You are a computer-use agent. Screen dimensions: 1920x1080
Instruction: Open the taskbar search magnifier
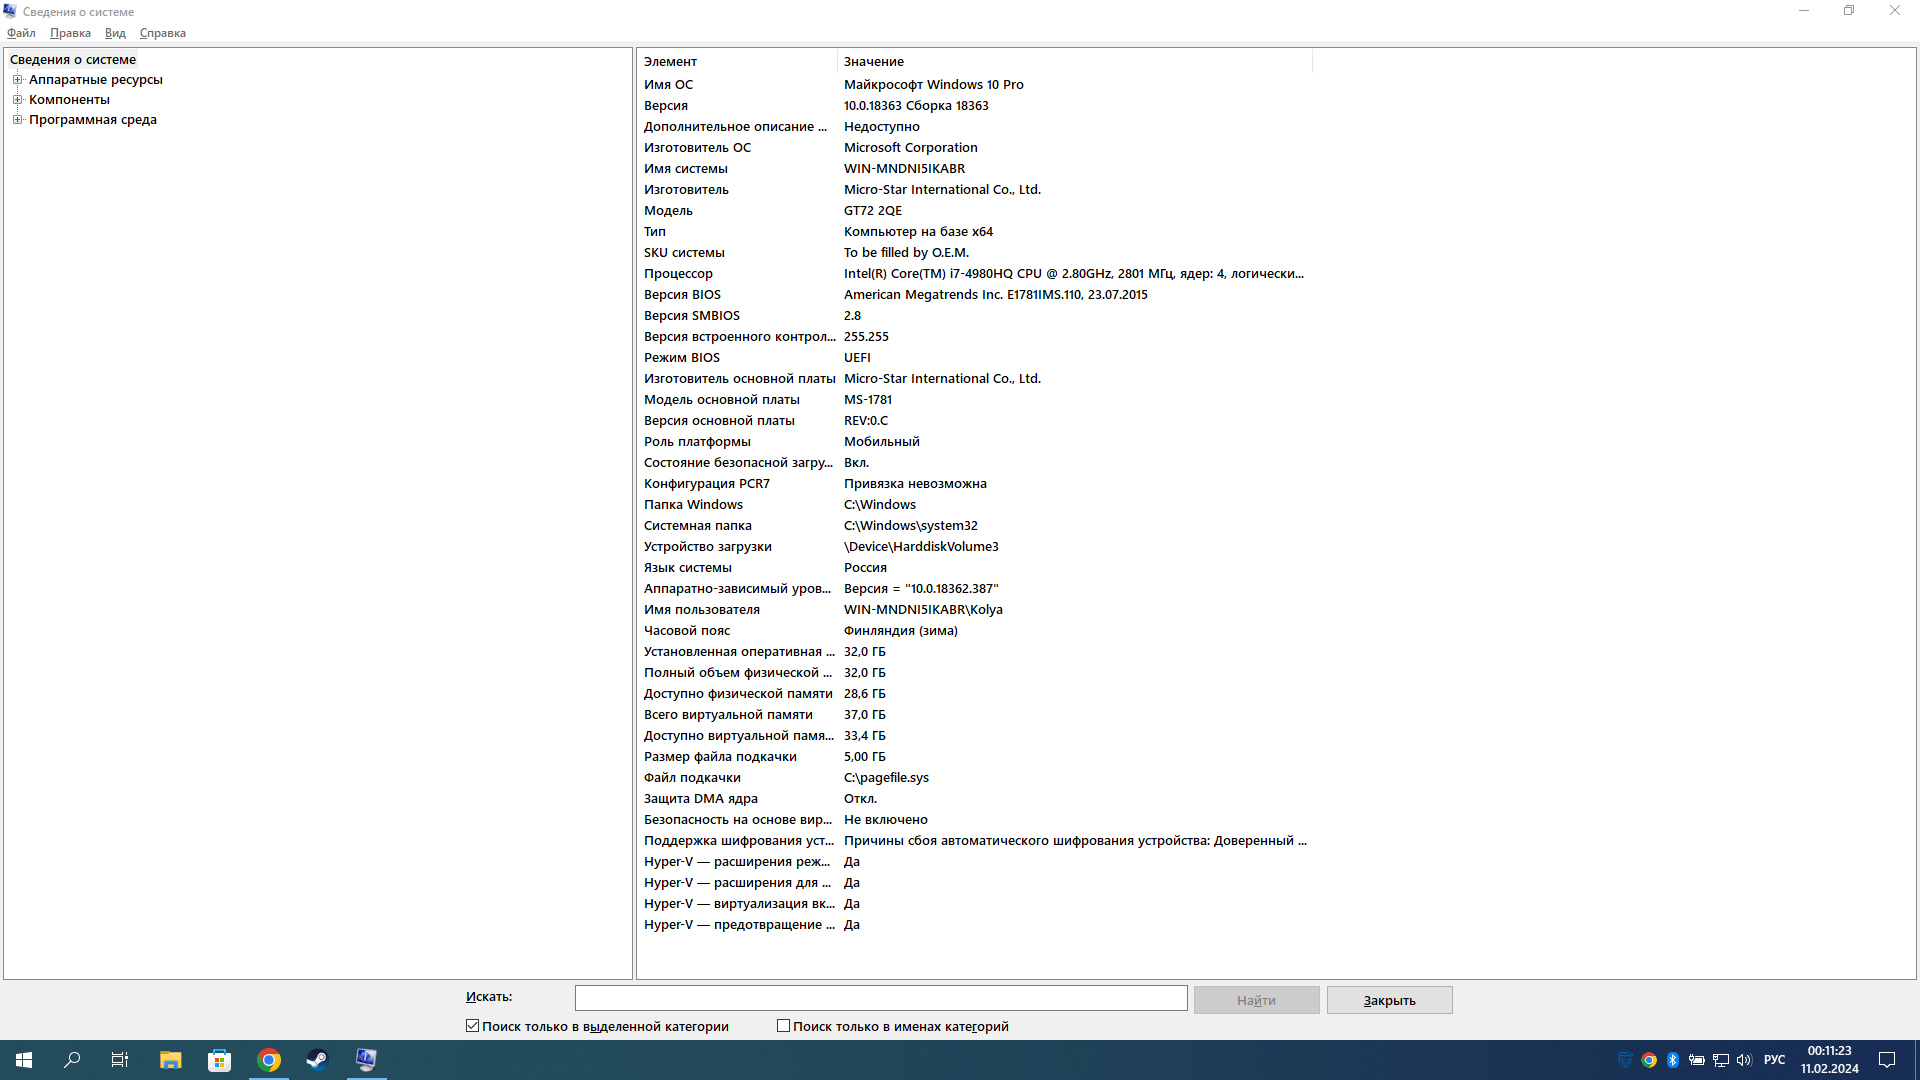point(72,1060)
